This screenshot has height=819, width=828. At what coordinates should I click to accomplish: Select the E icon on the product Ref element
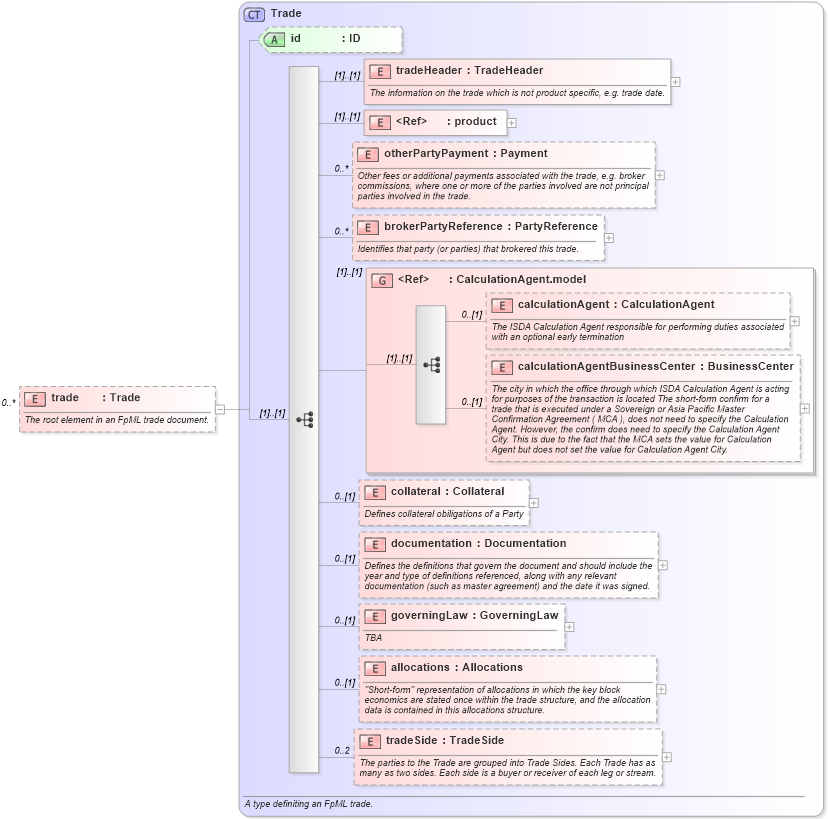[x=378, y=122]
